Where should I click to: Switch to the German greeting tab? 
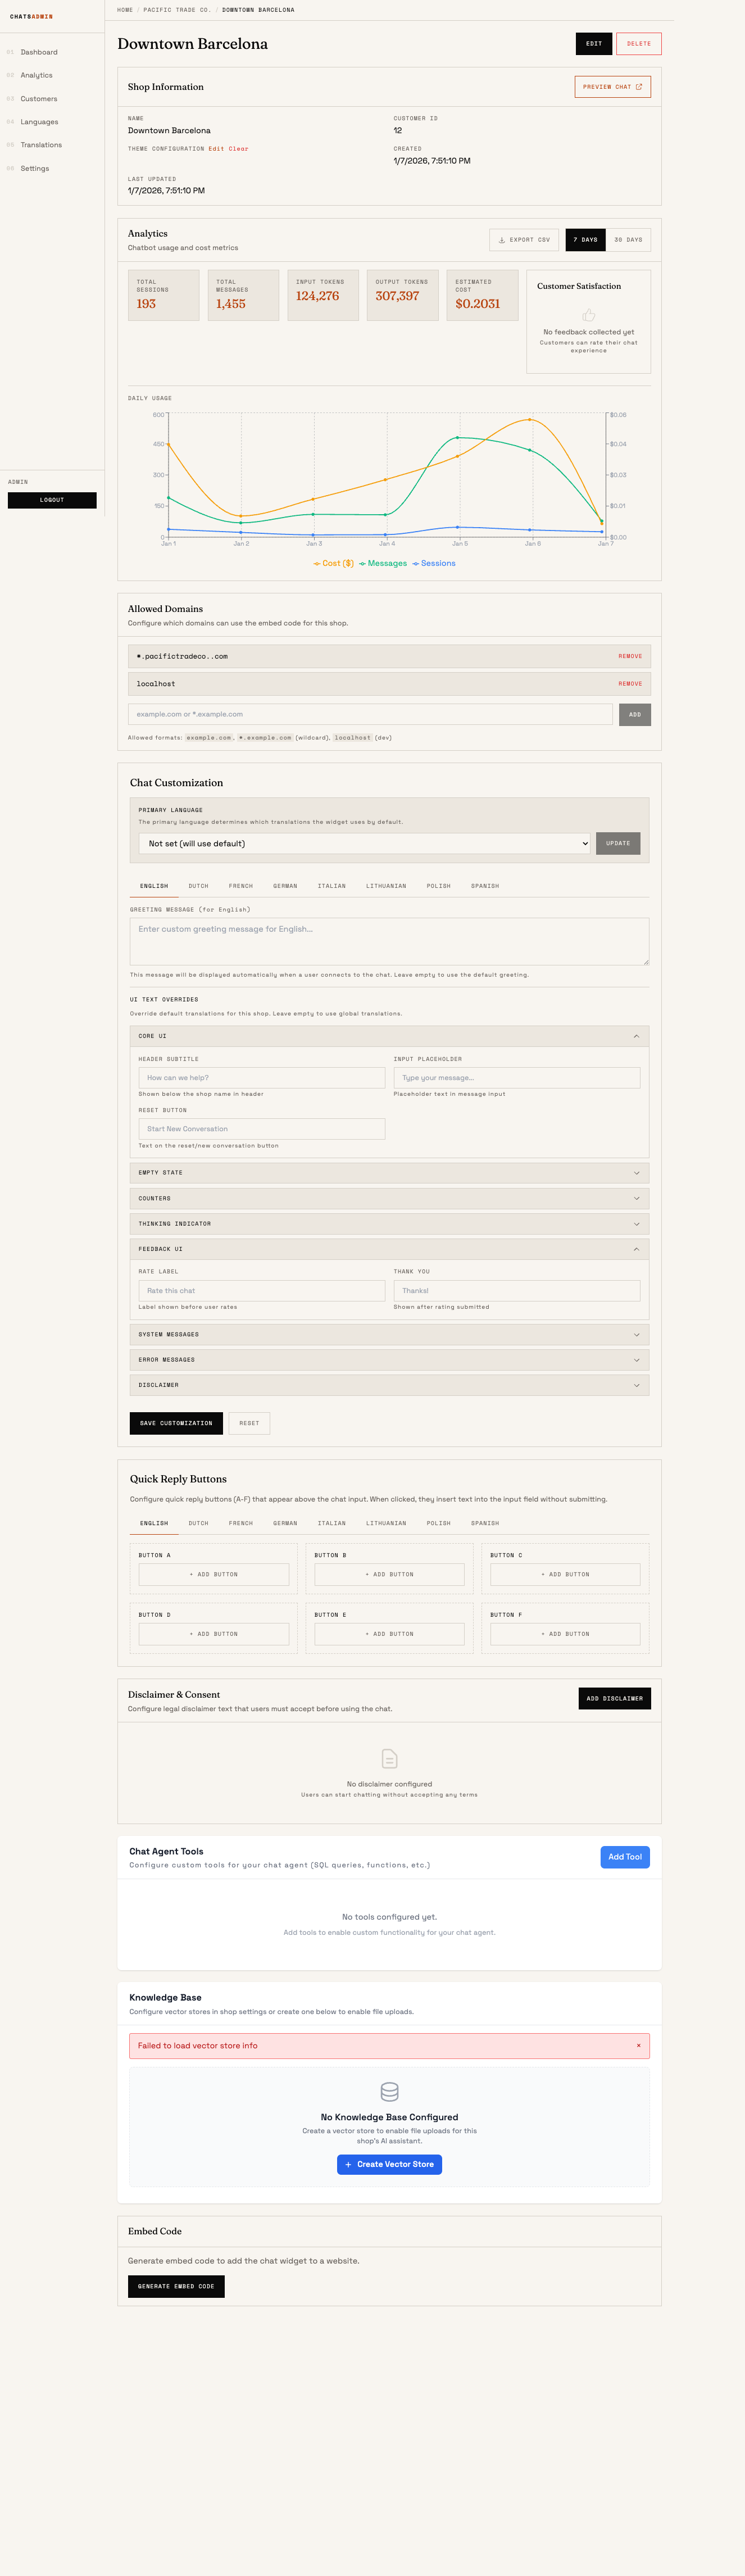point(285,886)
